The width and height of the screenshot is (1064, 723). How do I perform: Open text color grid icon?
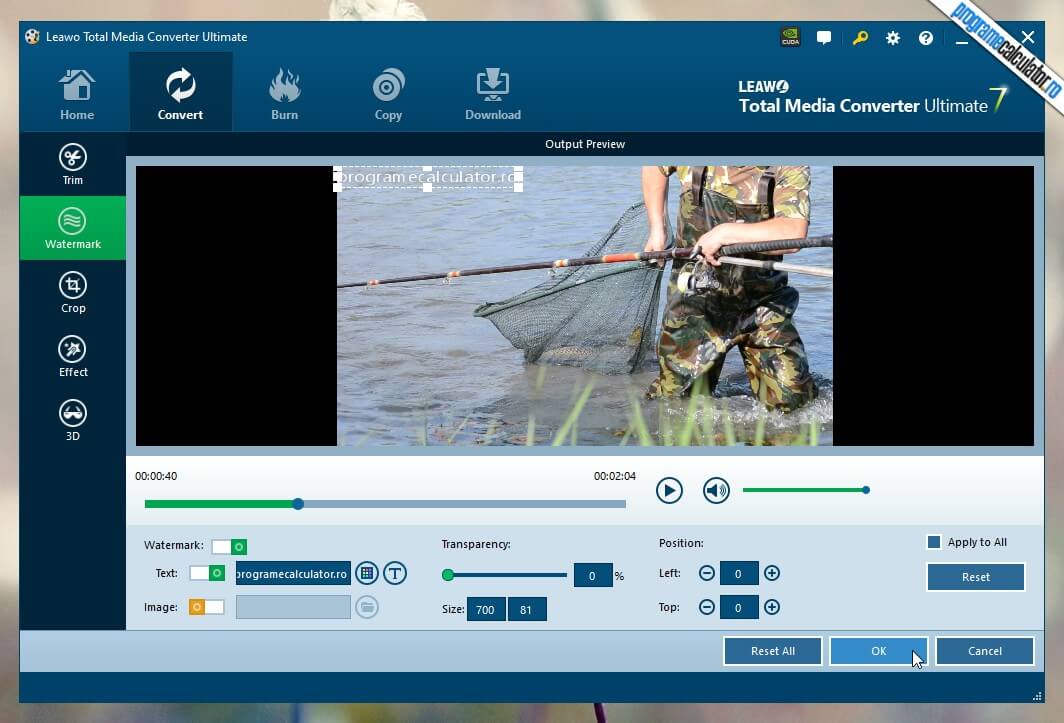coord(366,573)
